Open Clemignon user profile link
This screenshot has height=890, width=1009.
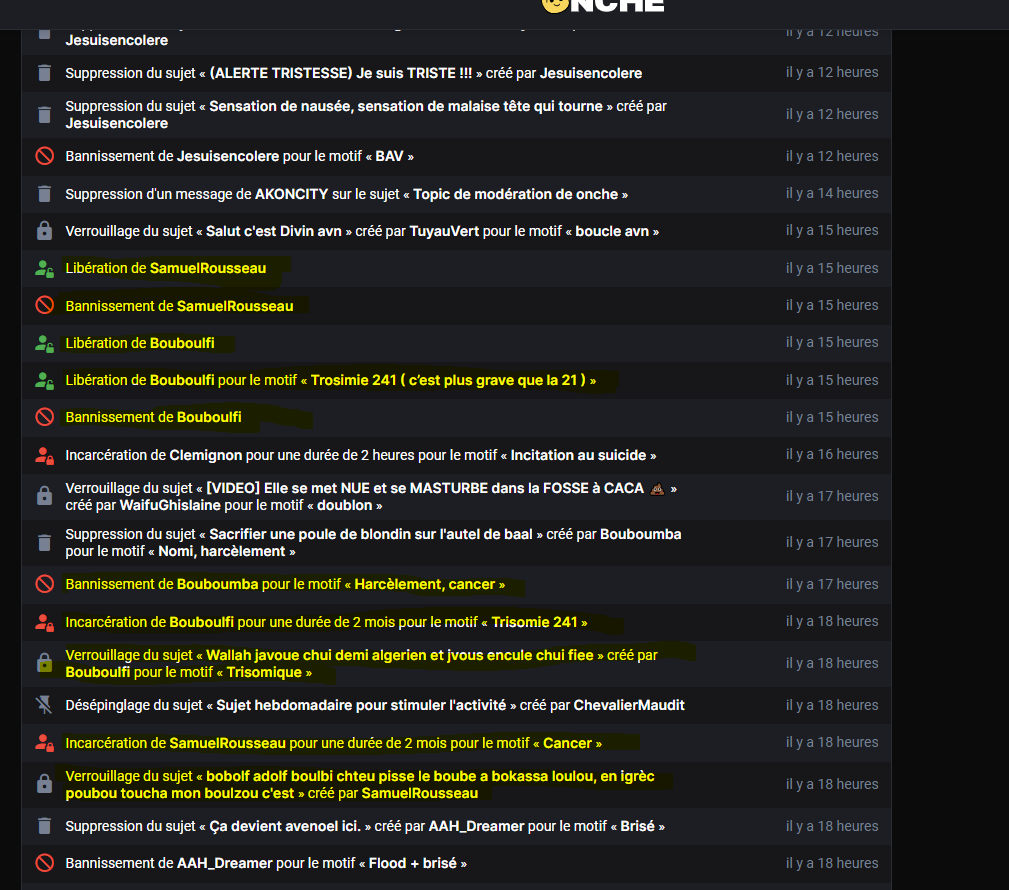pos(206,455)
